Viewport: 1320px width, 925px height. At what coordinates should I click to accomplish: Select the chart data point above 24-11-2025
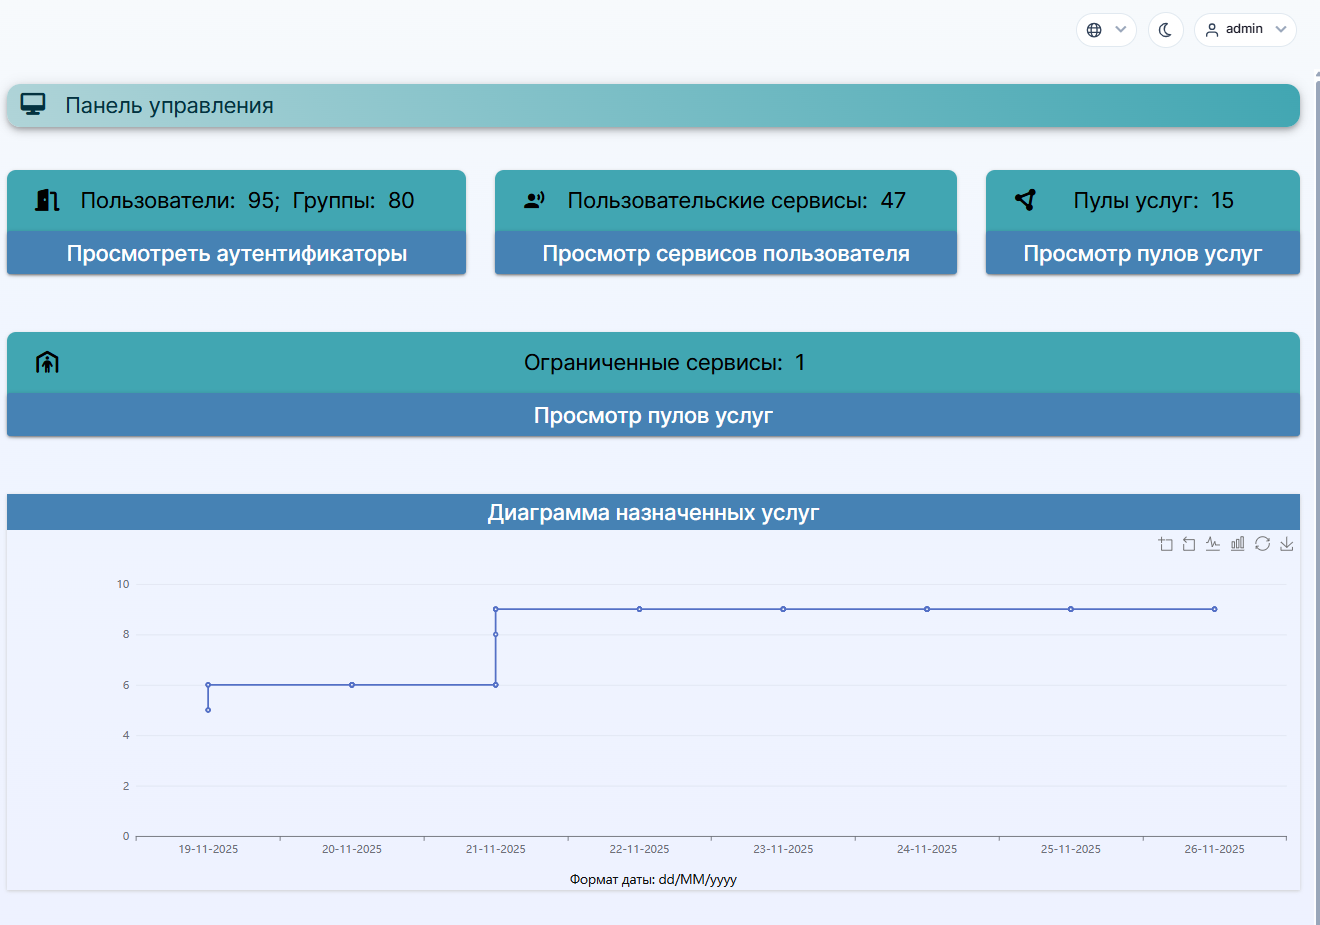(x=927, y=609)
